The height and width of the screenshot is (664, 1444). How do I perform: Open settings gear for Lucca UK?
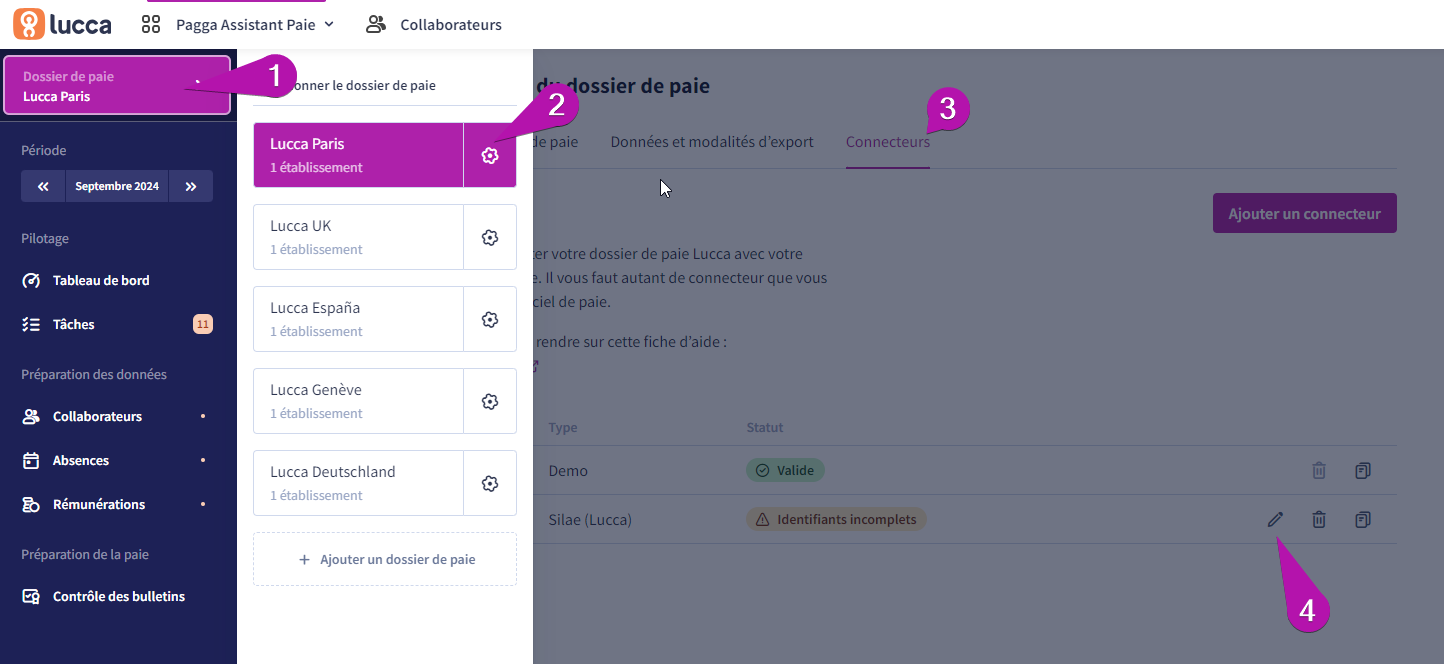490,237
